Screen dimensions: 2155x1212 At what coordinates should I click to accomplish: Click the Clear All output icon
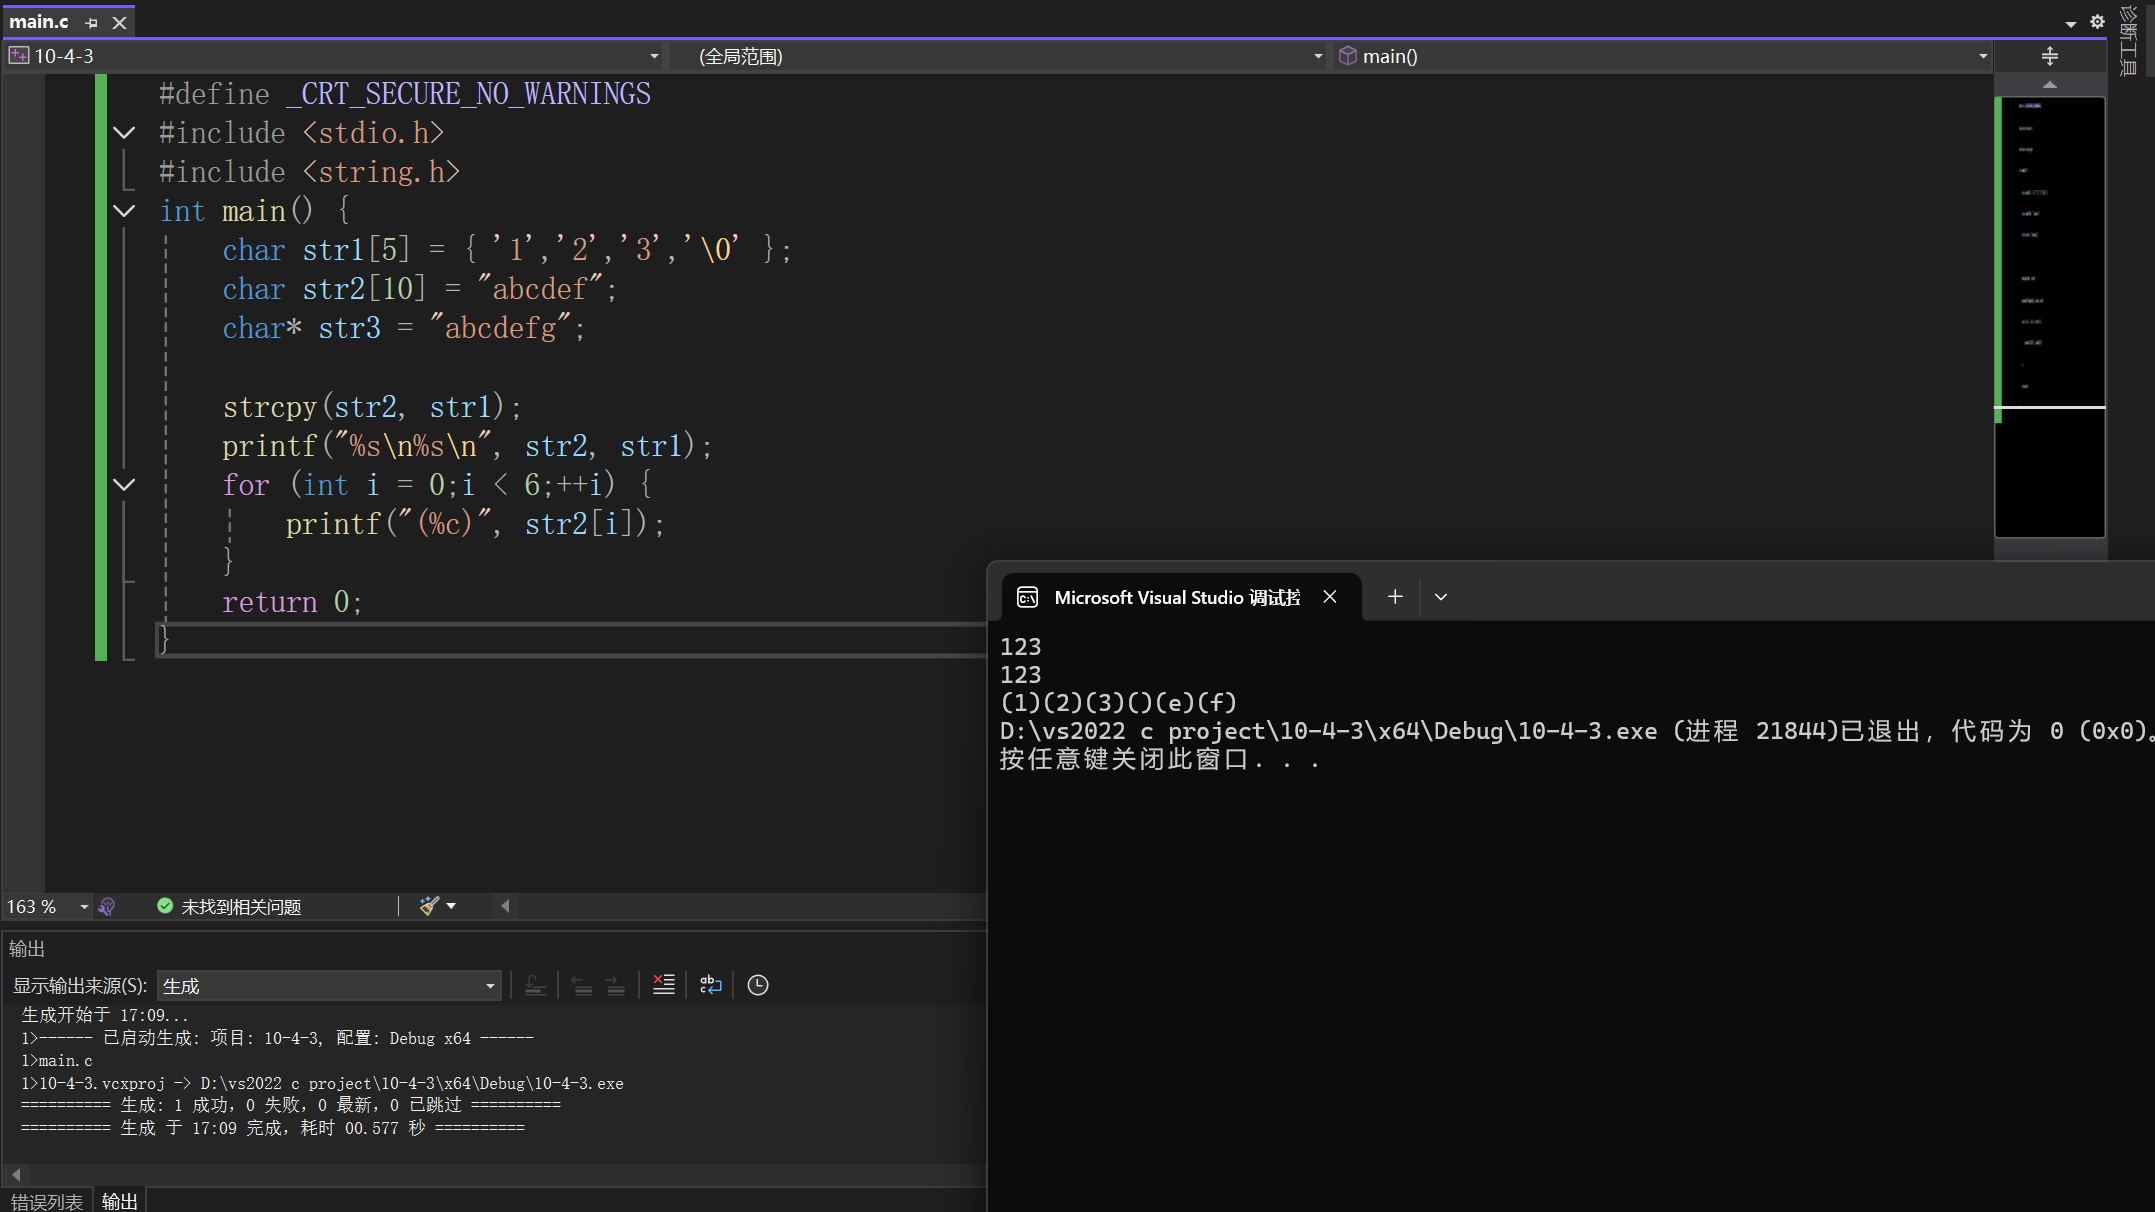[664, 985]
